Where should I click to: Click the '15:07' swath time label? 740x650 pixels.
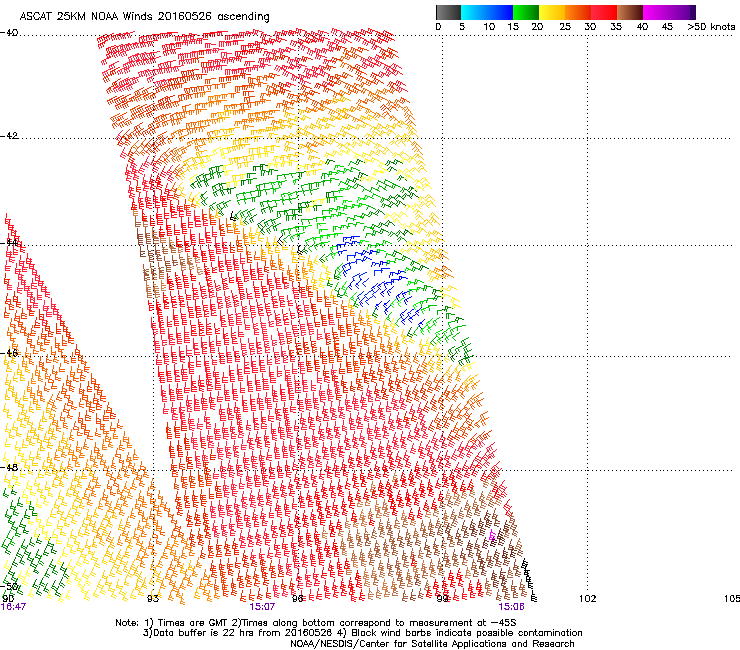262,607
